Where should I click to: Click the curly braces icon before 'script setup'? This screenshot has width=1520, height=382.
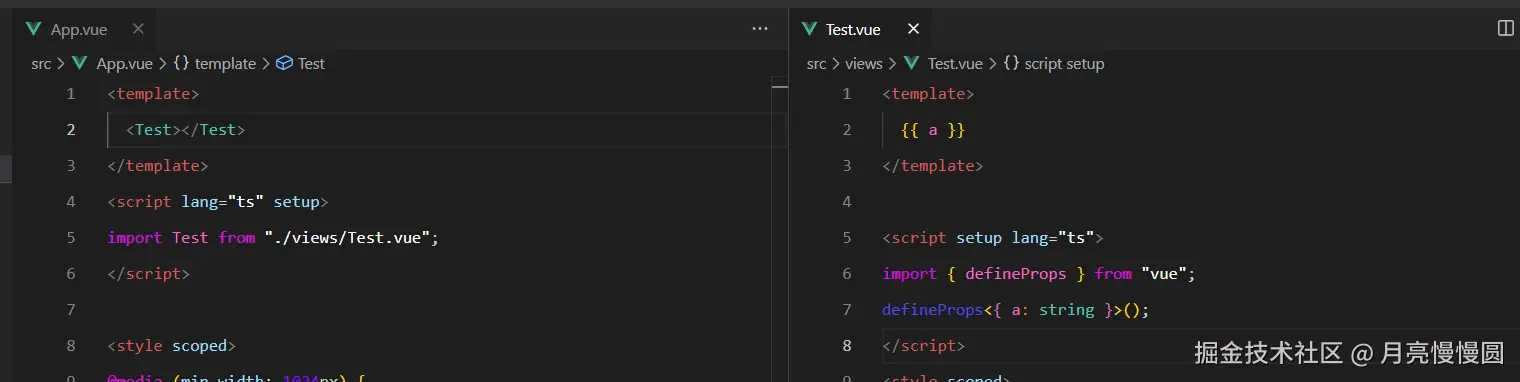coord(1011,63)
